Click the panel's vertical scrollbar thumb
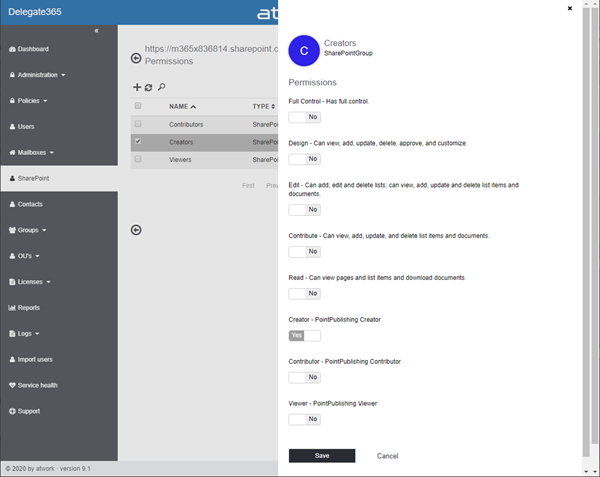Screen dimensions: 600x477 (x=586, y=232)
